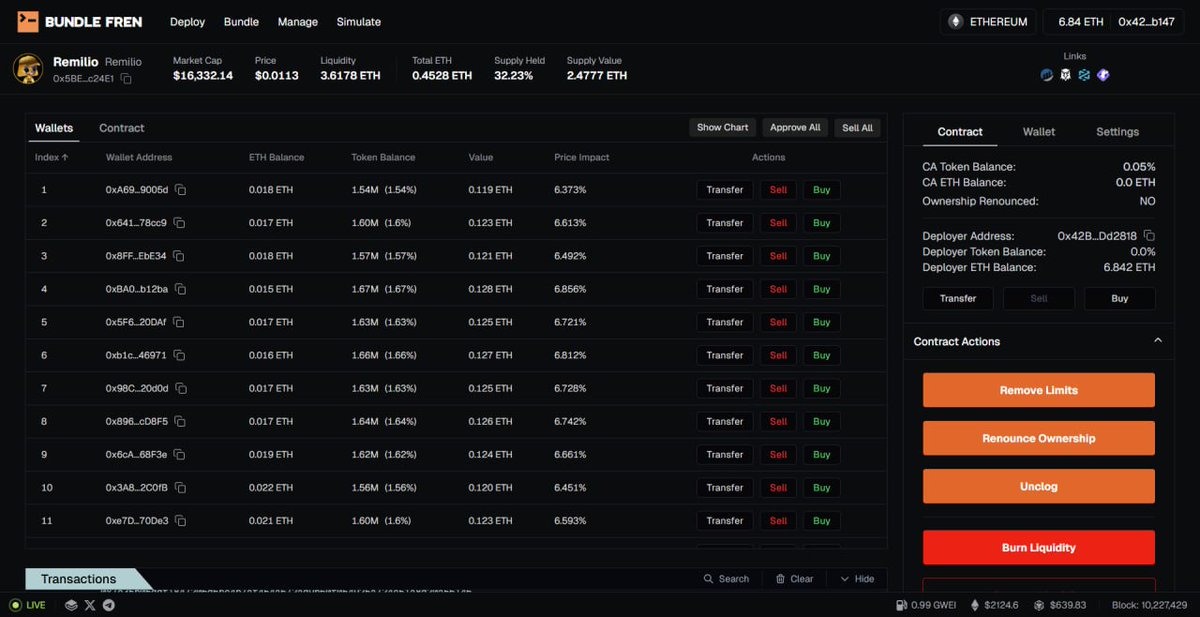Screen dimensions: 1200x617
Task: Click the Unclog button
Action: coord(1039,486)
